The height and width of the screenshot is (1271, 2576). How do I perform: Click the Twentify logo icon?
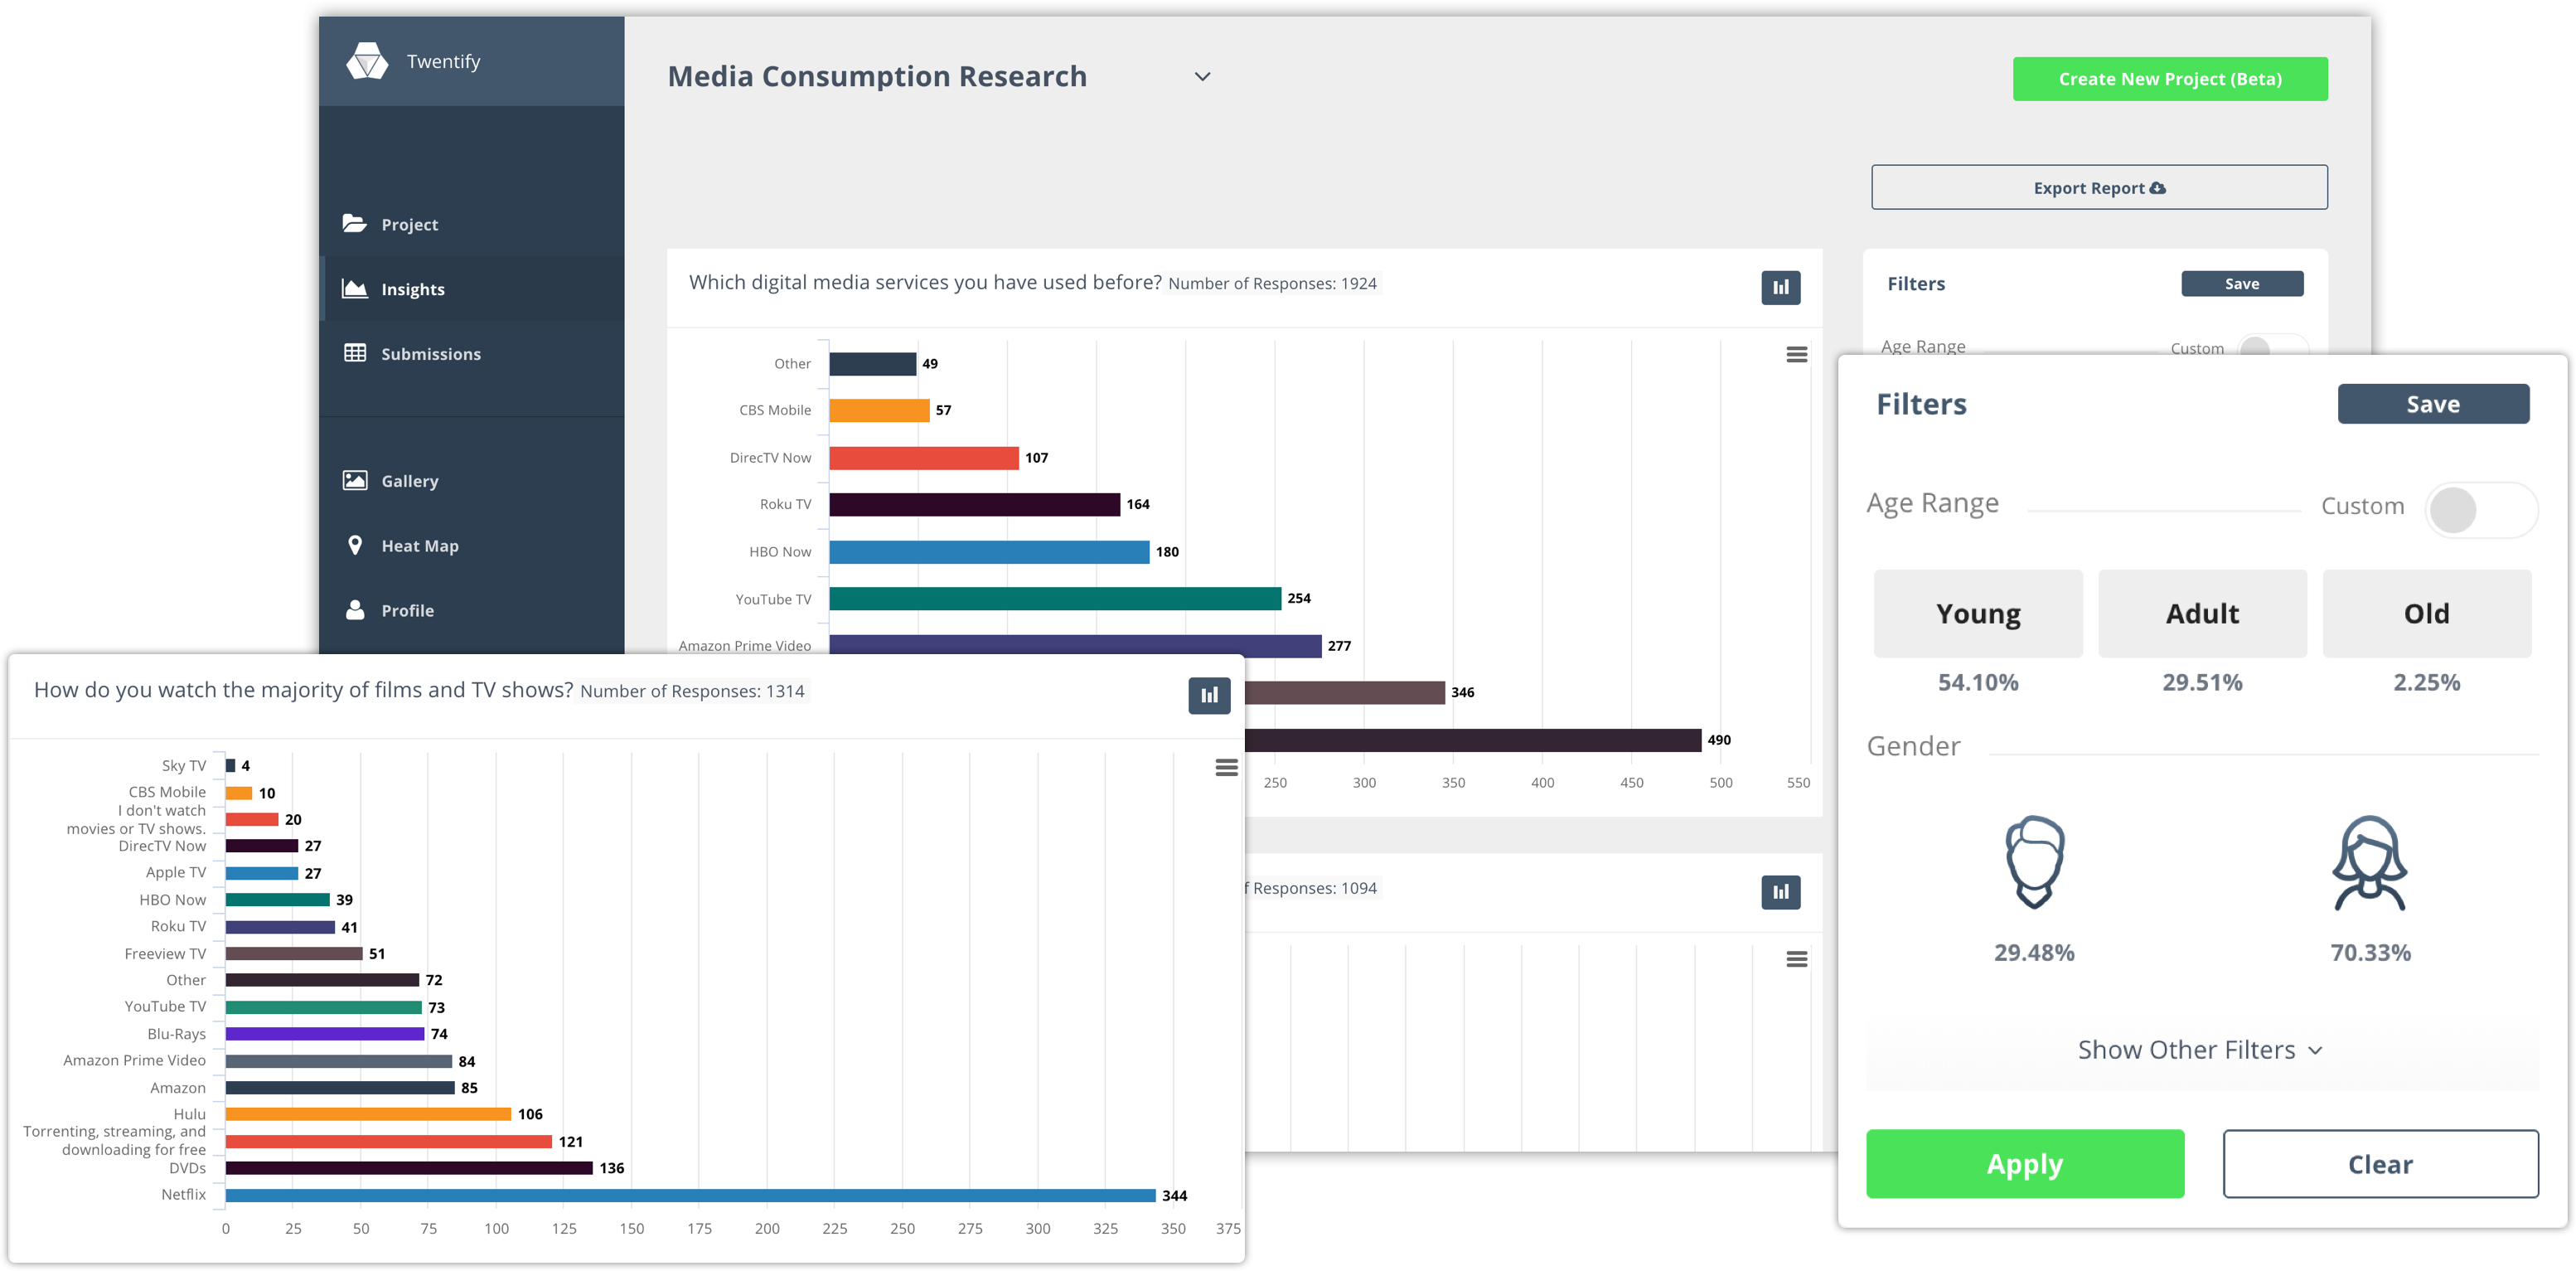tap(367, 61)
